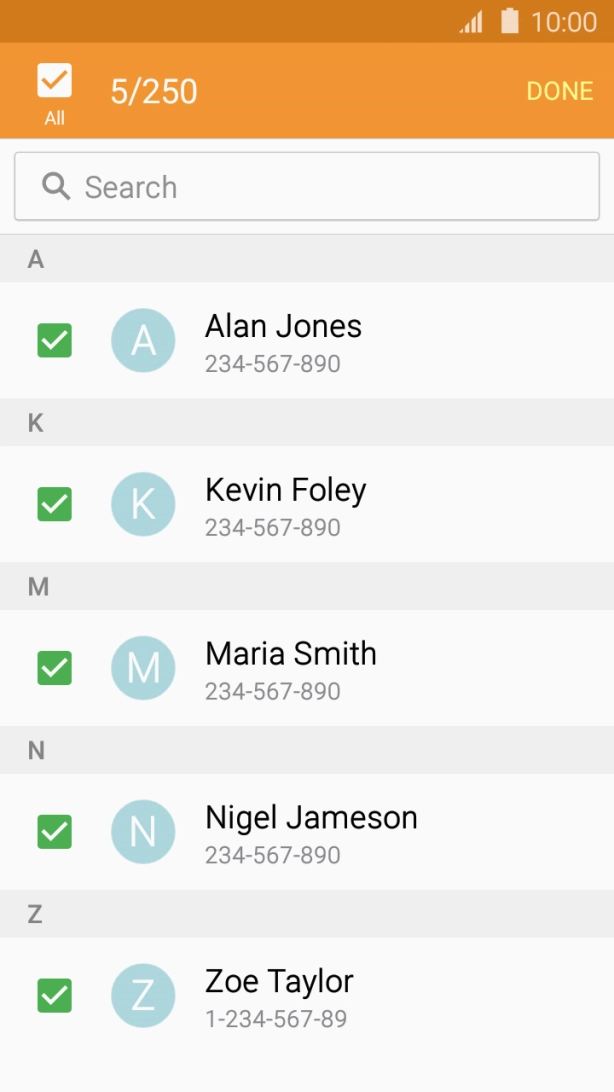
Task: Click the search magnifier icon
Action: coord(56,186)
